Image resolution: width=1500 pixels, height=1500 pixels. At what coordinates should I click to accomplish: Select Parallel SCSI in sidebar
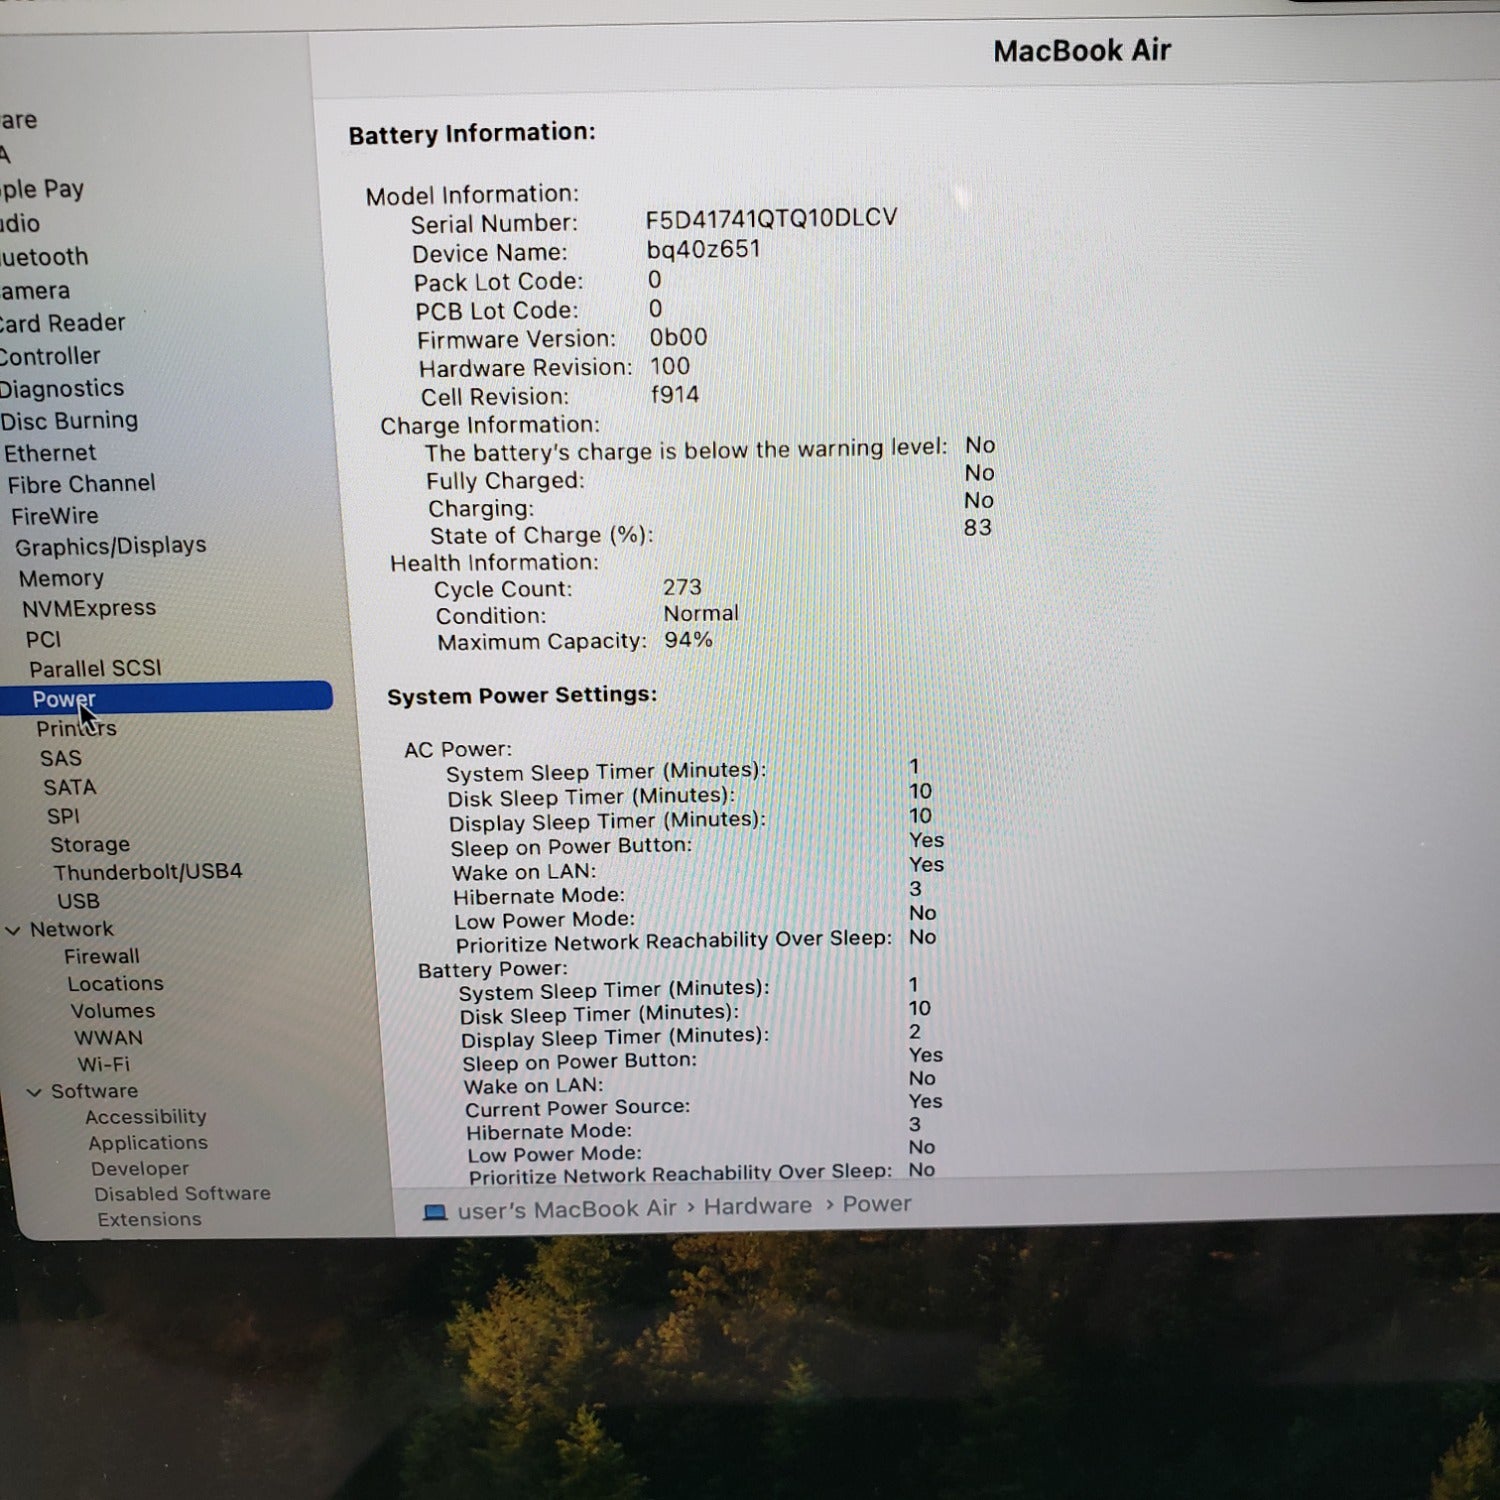(95, 668)
